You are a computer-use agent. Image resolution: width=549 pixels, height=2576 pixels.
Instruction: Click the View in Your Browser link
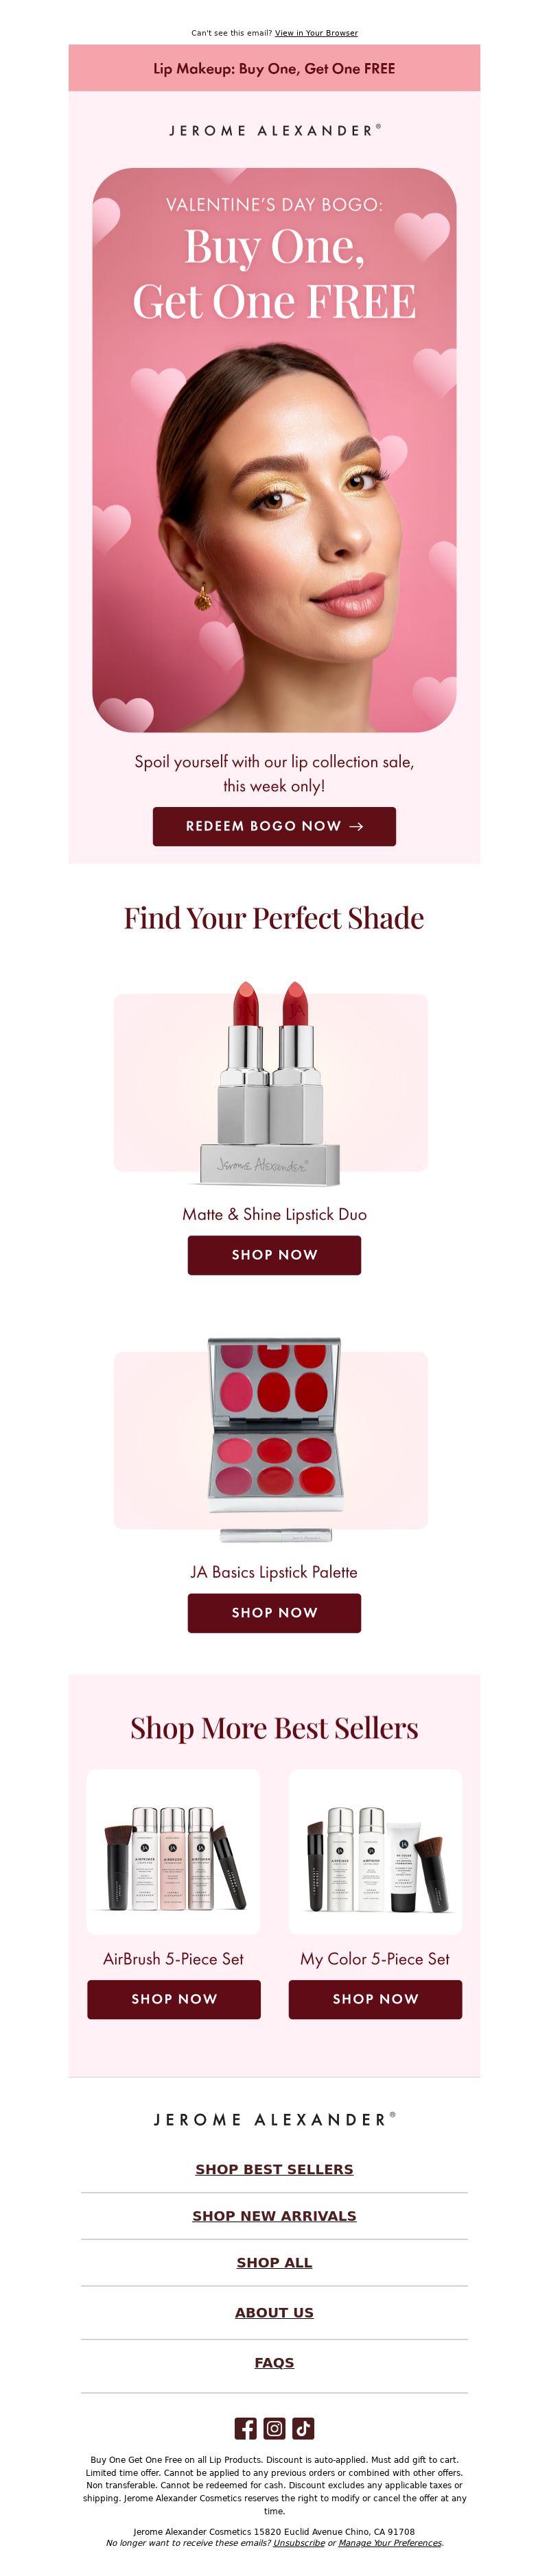coord(316,33)
